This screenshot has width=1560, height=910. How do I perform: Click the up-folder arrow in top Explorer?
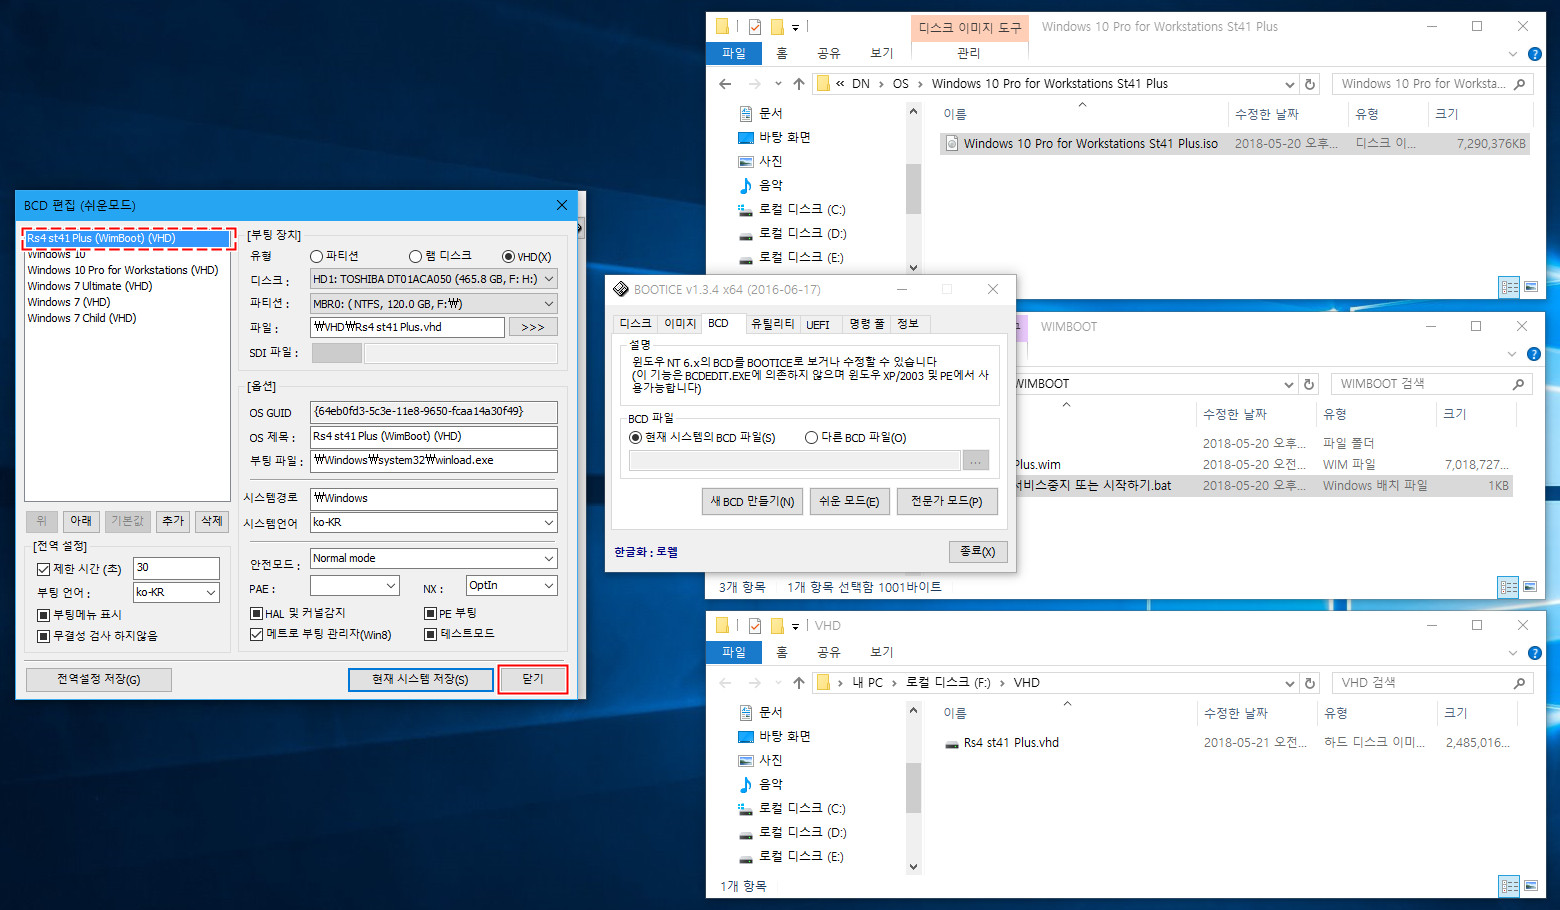click(798, 84)
